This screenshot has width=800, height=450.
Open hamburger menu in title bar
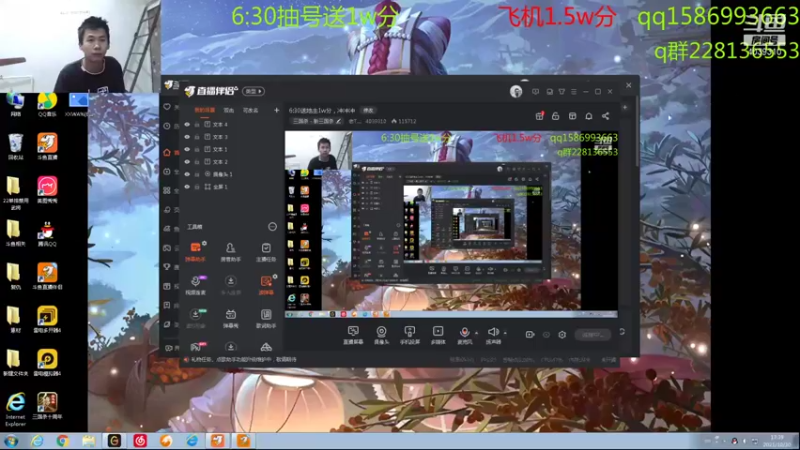(x=574, y=92)
